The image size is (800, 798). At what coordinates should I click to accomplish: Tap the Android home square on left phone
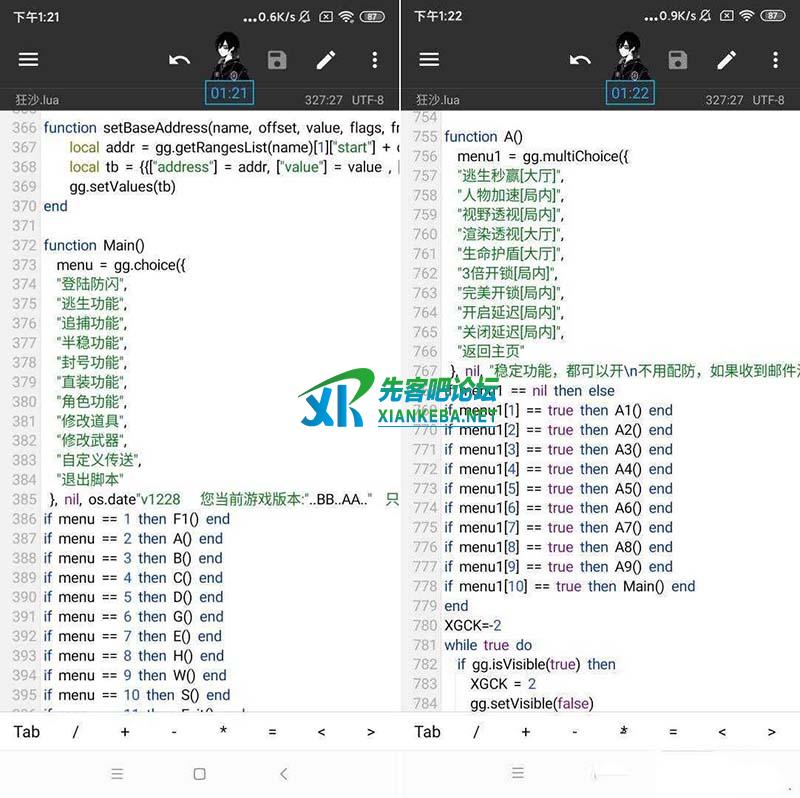pyautogui.click(x=200, y=774)
